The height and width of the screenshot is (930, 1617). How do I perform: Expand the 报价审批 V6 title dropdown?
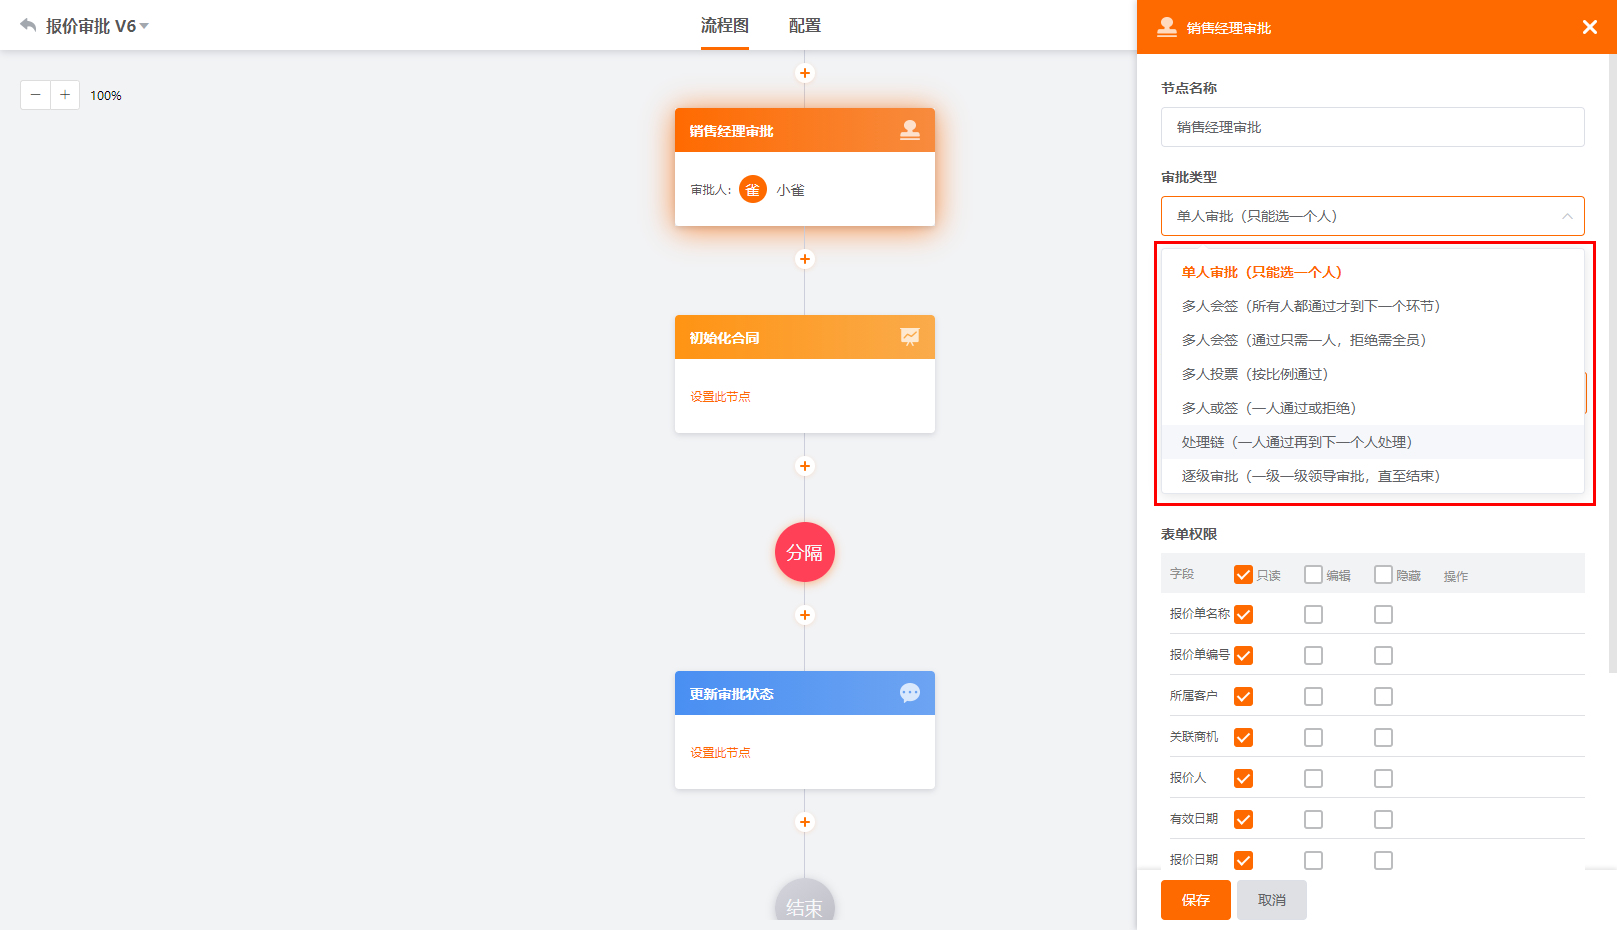(145, 26)
